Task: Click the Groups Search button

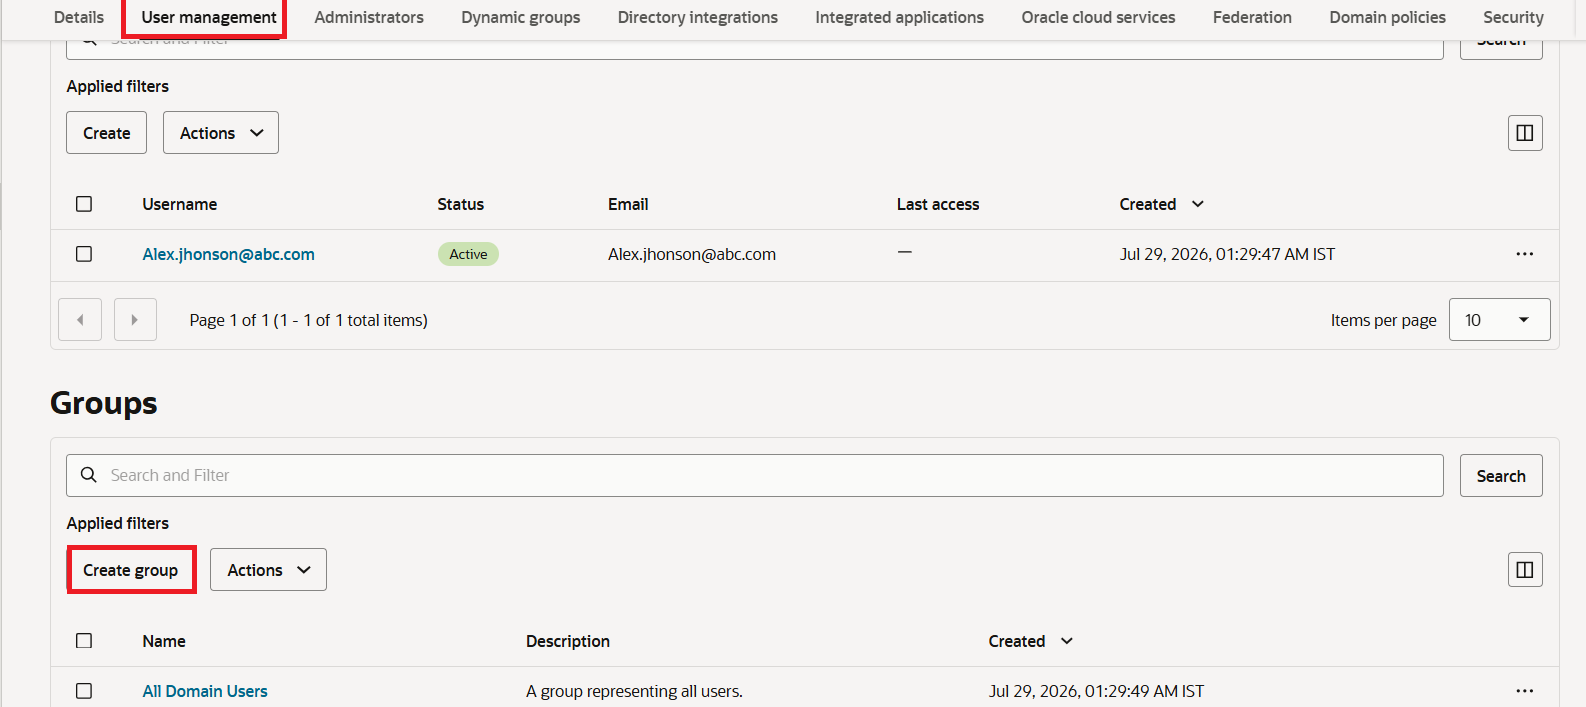Action: click(1501, 476)
